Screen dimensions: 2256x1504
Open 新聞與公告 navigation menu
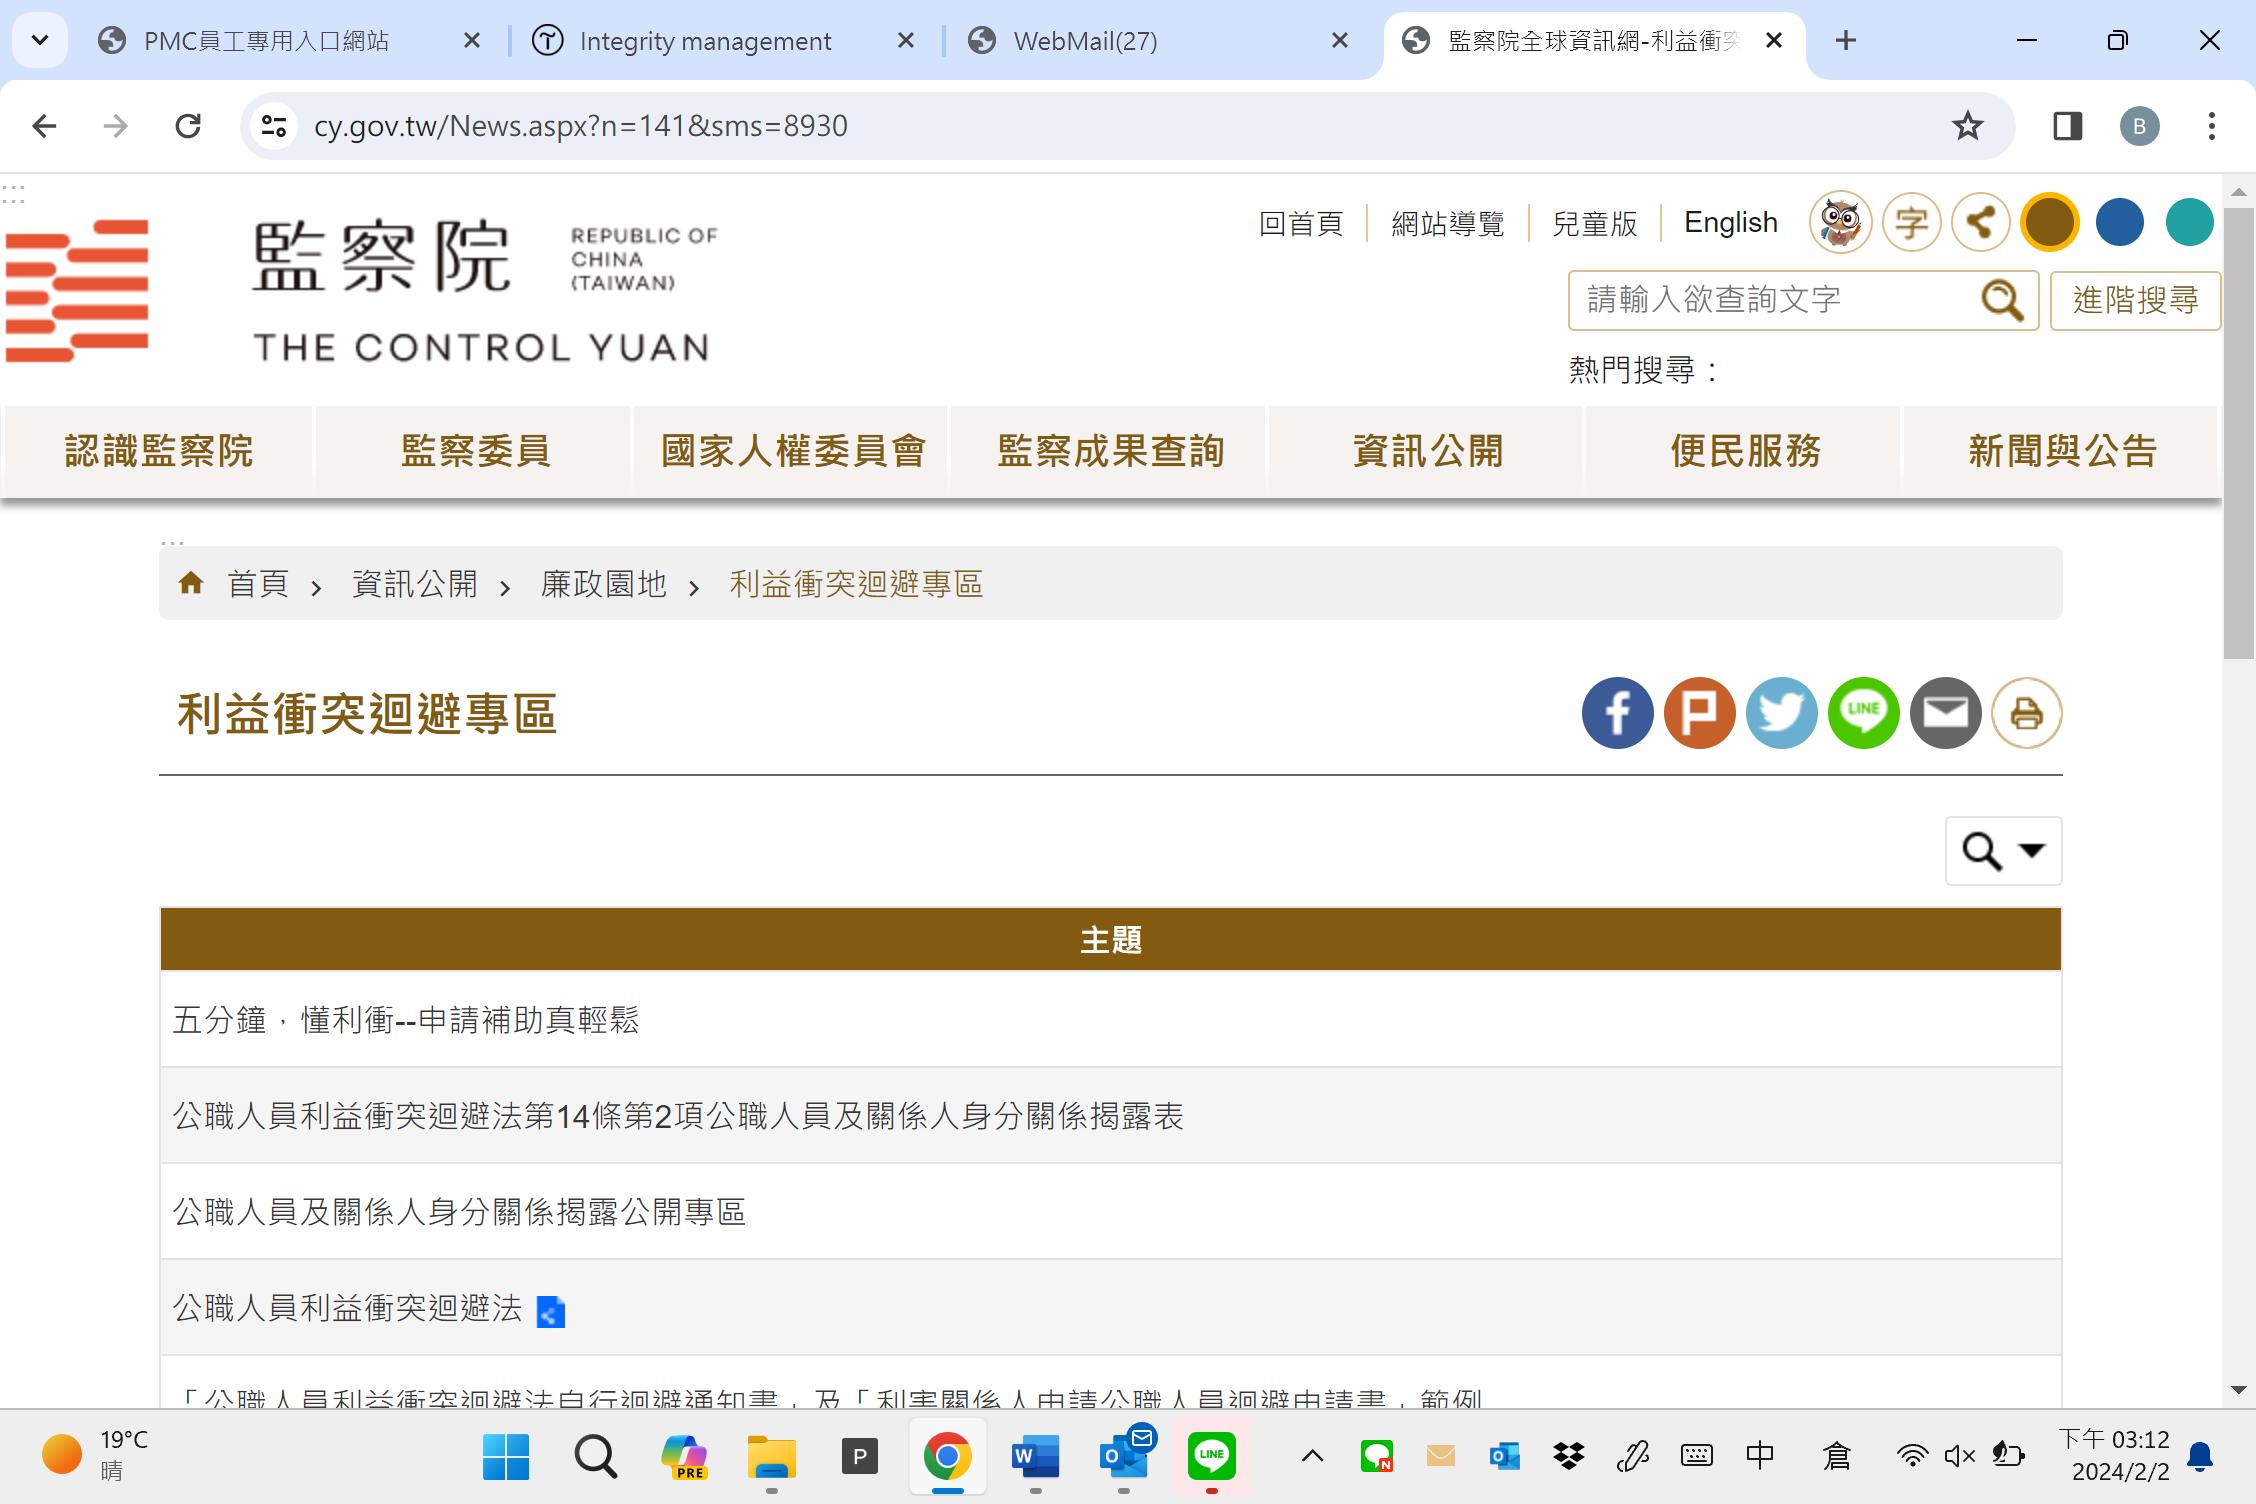(x=2062, y=451)
